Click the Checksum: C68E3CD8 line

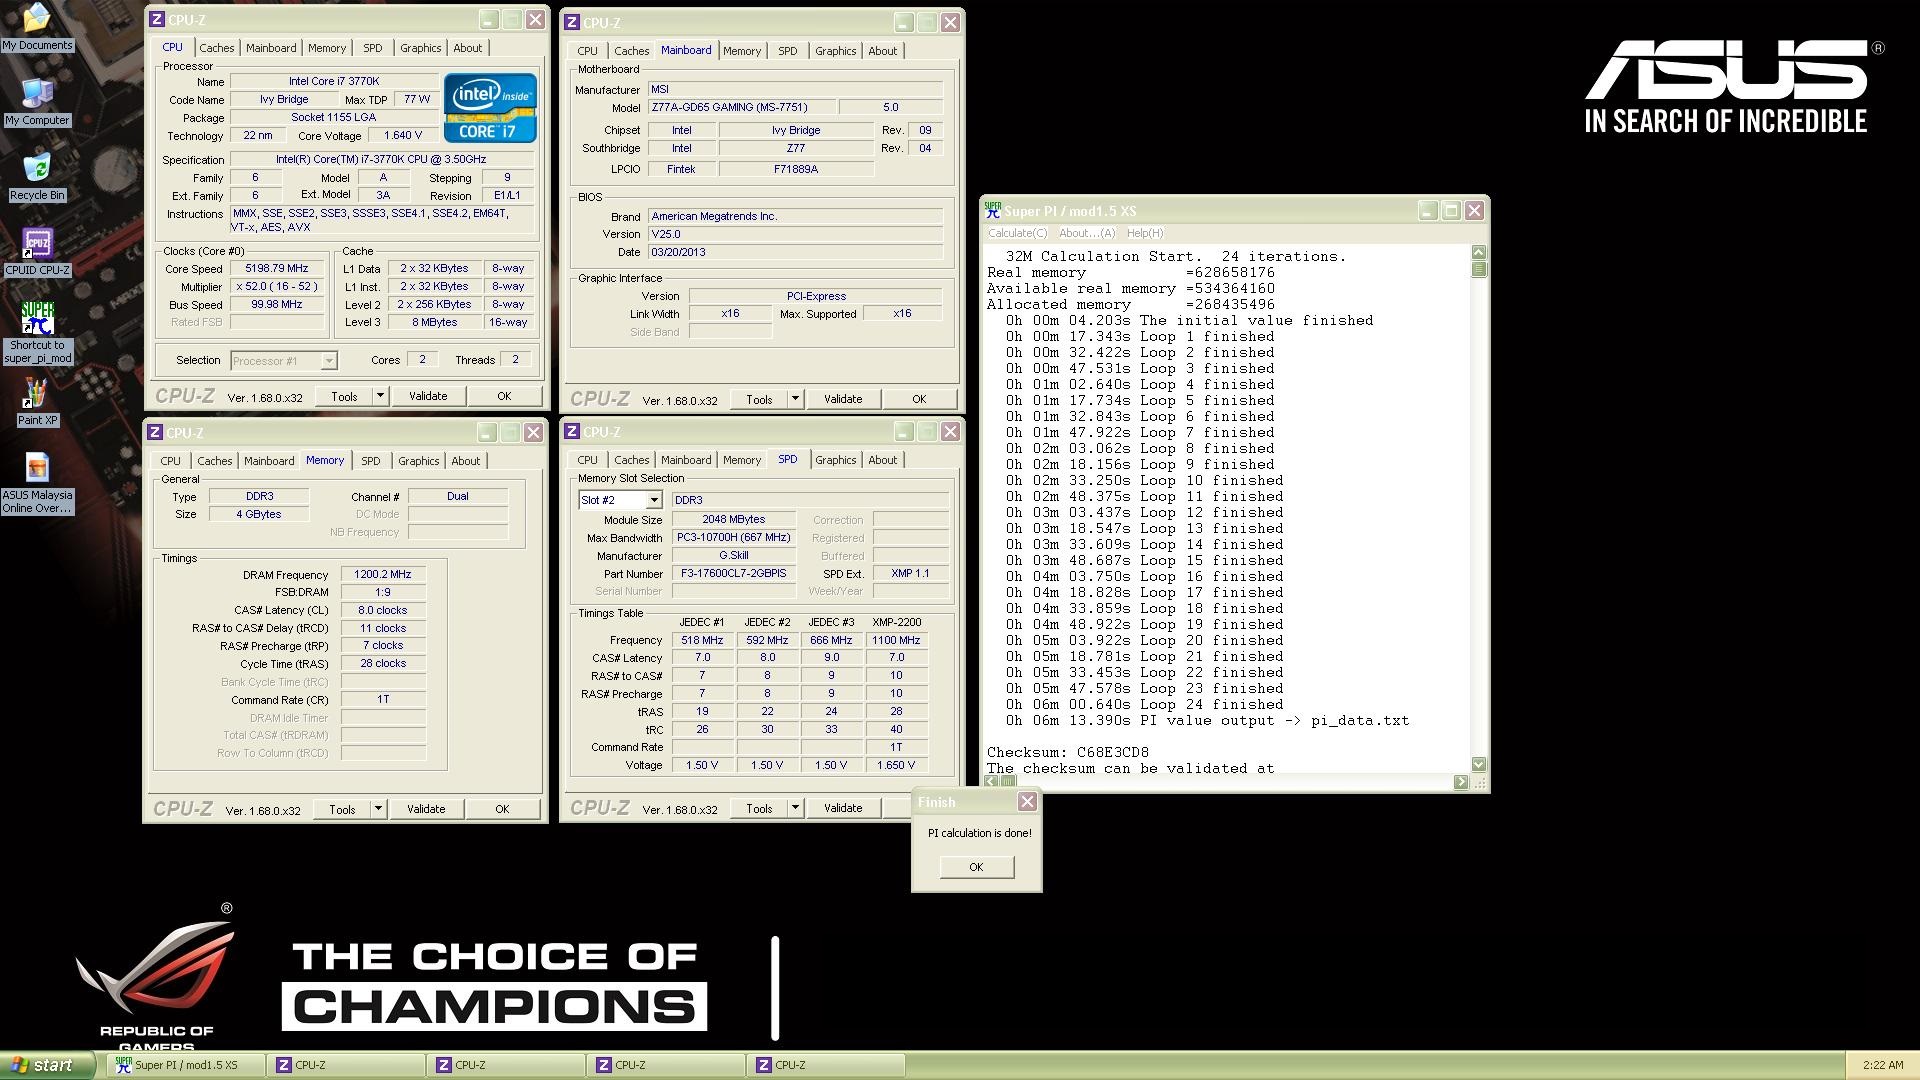pyautogui.click(x=1068, y=752)
